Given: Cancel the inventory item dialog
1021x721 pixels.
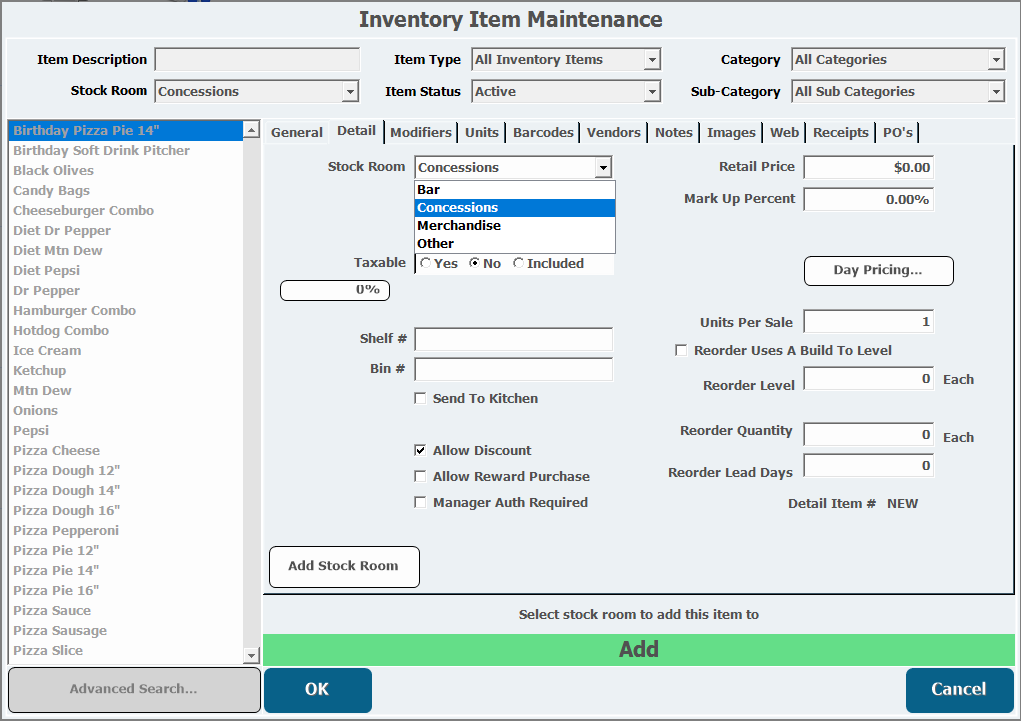Looking at the screenshot, I should (958, 689).
